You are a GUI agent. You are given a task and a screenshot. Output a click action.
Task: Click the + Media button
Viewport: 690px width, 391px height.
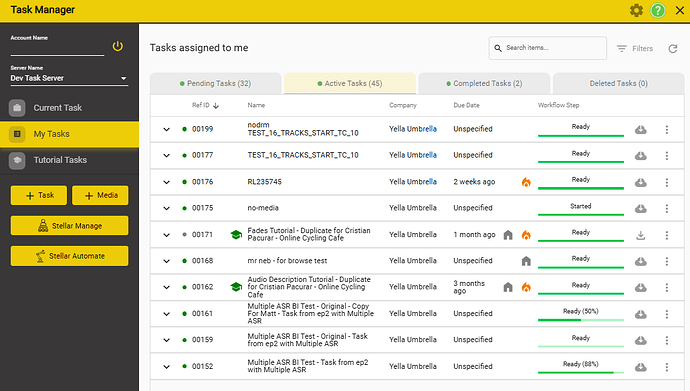[100, 195]
